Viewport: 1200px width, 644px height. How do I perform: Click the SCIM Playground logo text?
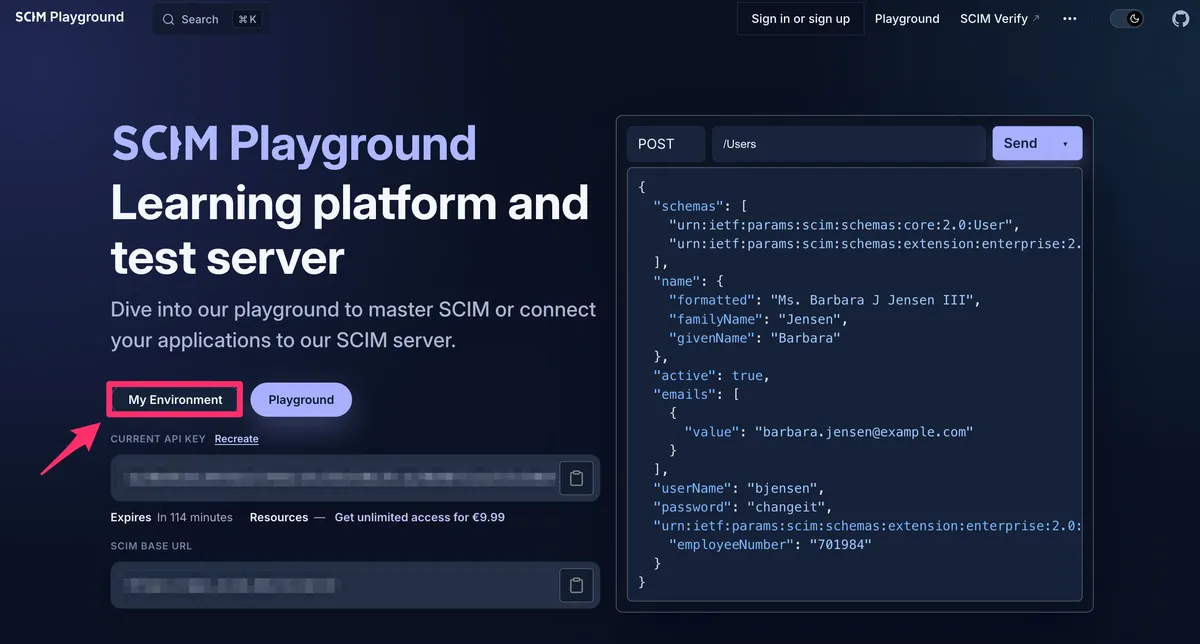pyautogui.click(x=70, y=17)
